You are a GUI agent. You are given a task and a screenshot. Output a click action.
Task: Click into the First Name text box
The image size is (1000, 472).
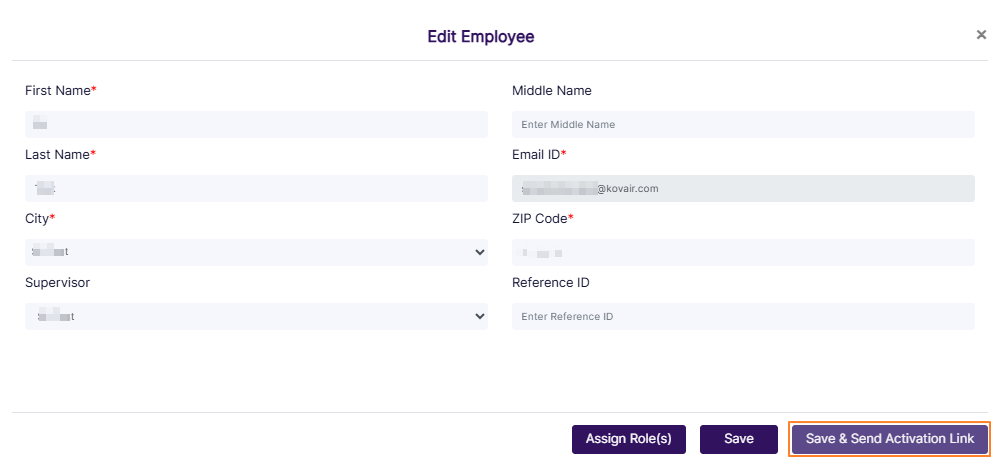(x=256, y=124)
